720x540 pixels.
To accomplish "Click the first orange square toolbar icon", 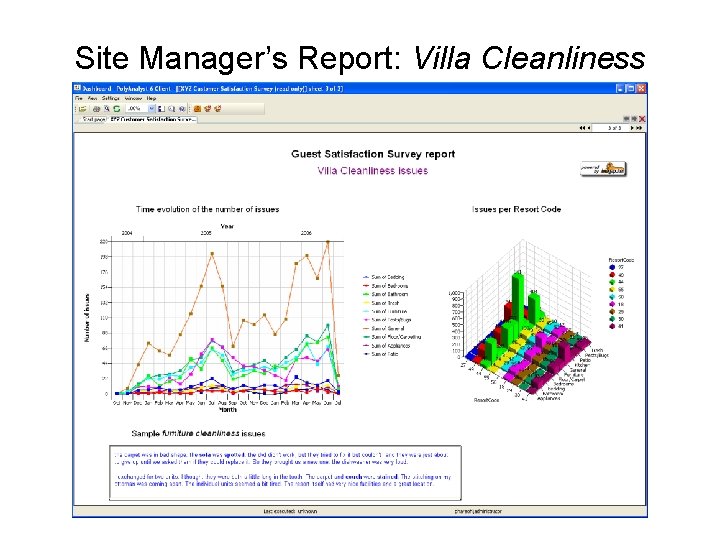I will click(x=197, y=109).
